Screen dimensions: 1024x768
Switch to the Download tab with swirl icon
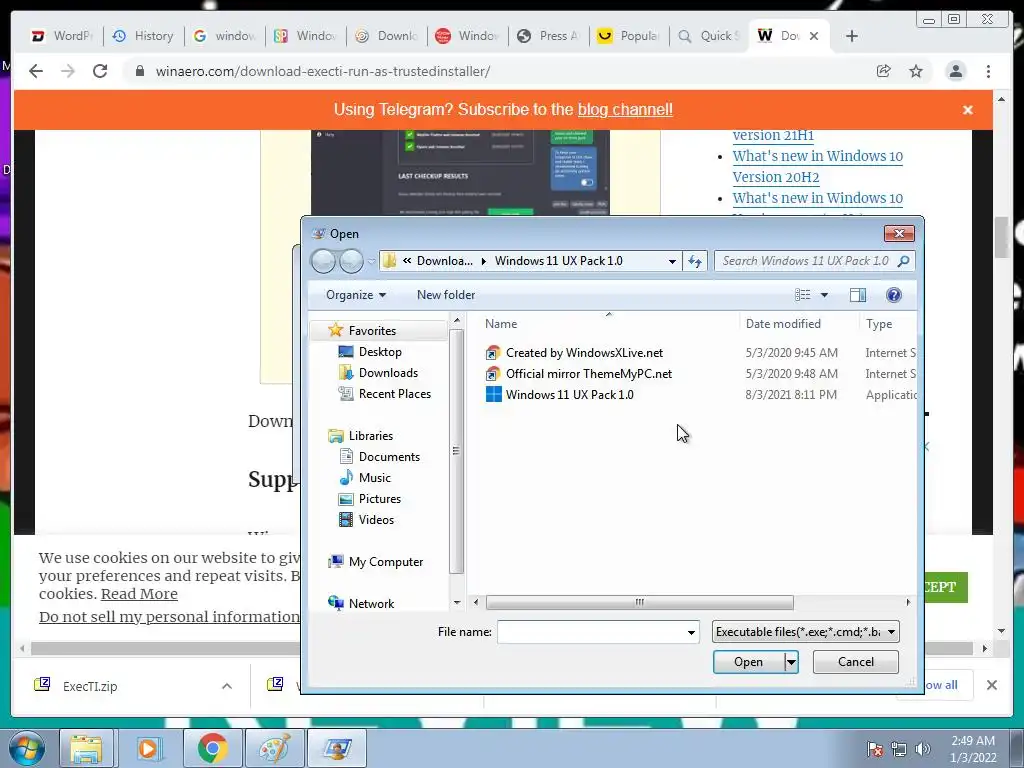(387, 36)
